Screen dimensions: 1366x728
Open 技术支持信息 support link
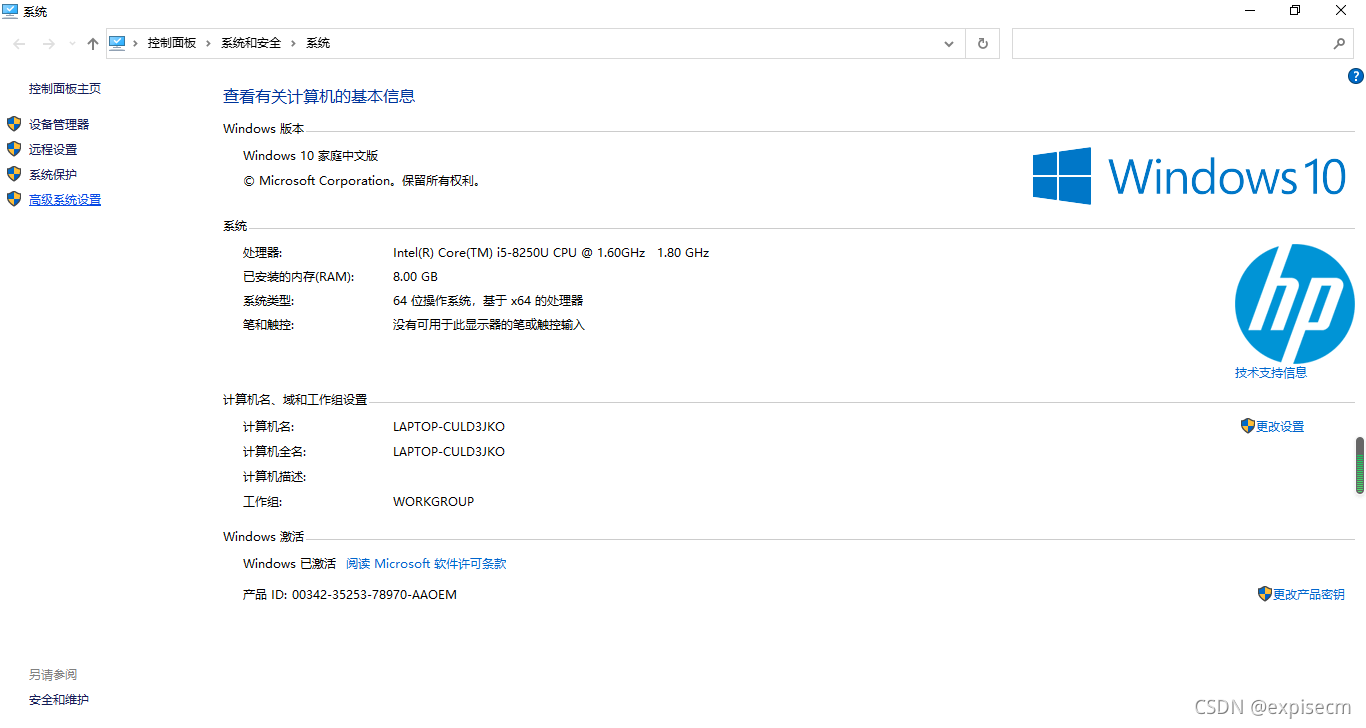[1271, 373]
